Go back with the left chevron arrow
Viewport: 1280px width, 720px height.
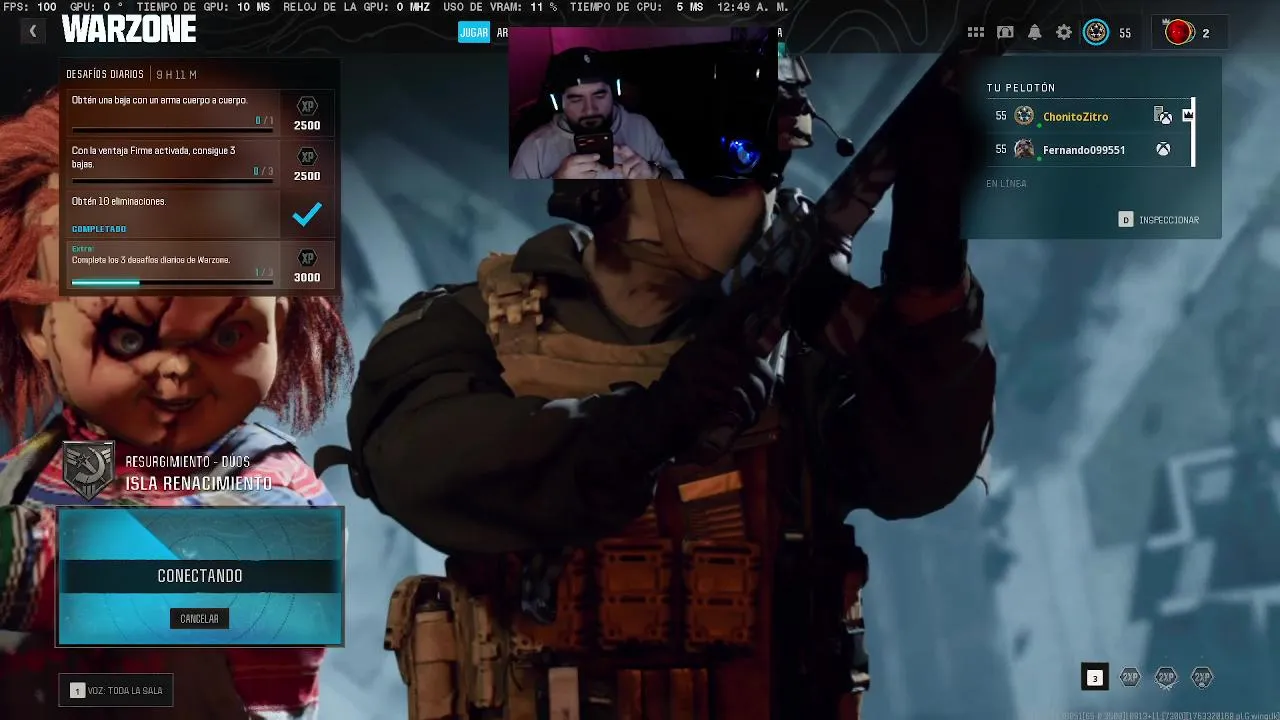pos(32,32)
